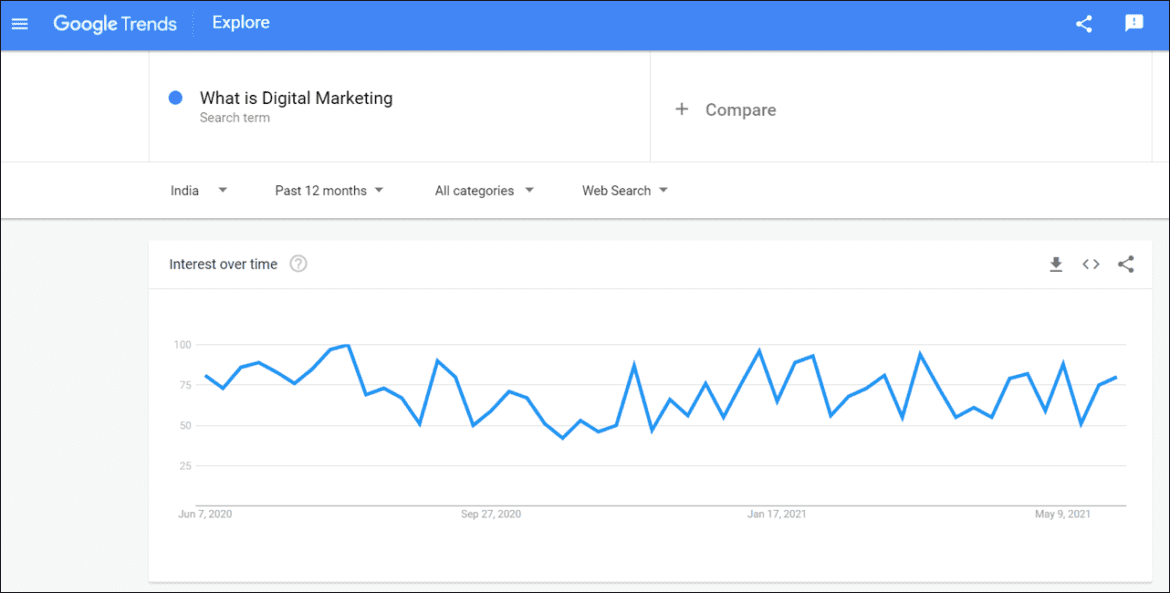The image size is (1170, 593).
Task: Change the Past 12 months time range
Action: pyautogui.click(x=329, y=189)
